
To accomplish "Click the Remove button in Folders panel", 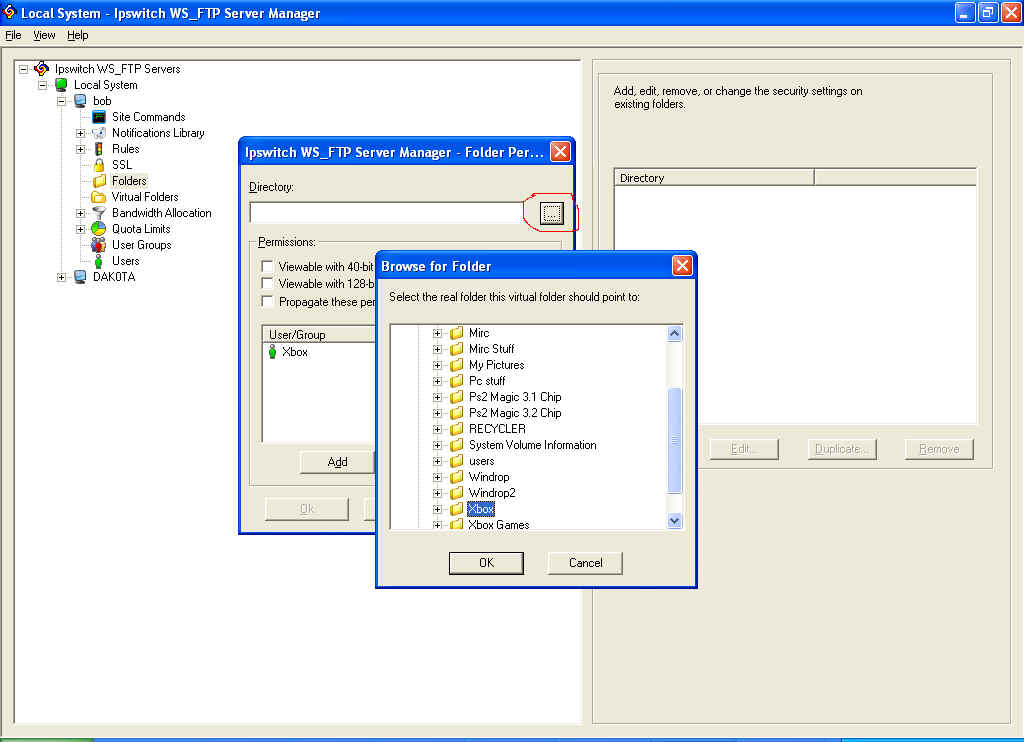I will pos(939,449).
